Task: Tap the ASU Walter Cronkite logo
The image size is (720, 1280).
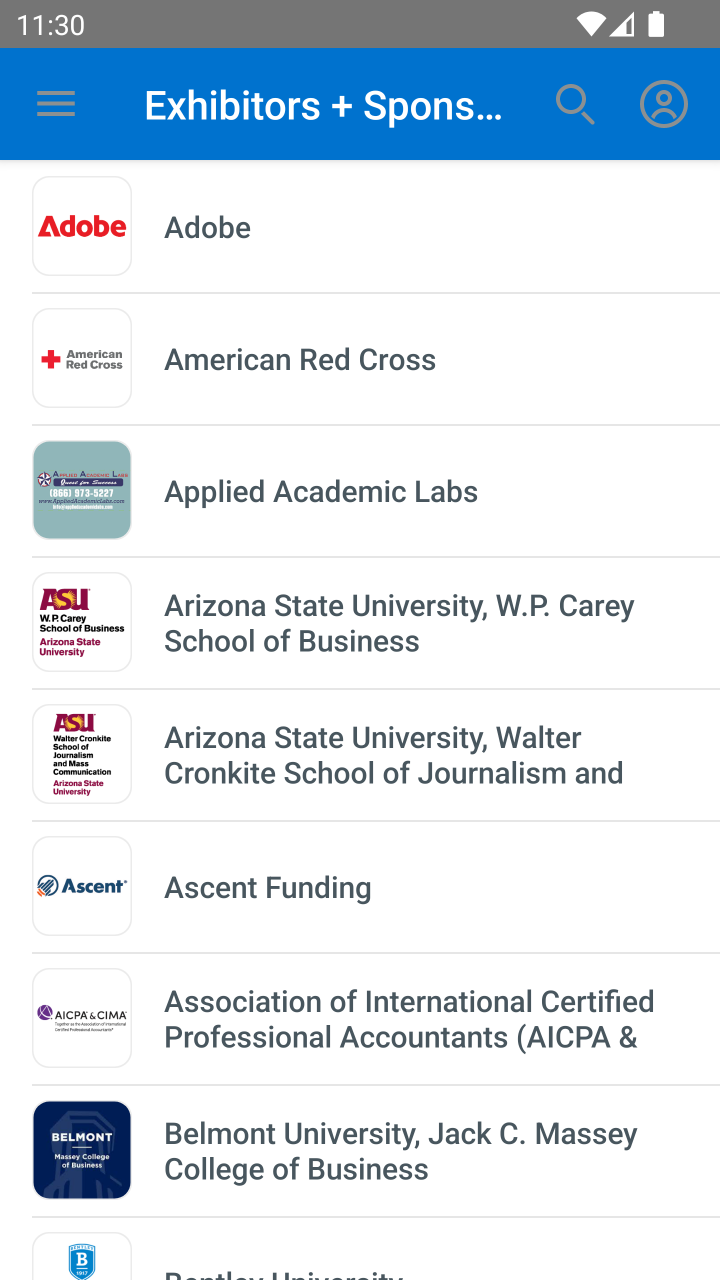Action: 82,754
